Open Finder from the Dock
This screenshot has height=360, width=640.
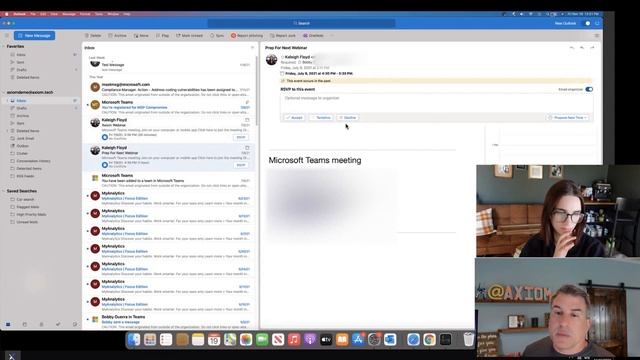click(x=134, y=340)
